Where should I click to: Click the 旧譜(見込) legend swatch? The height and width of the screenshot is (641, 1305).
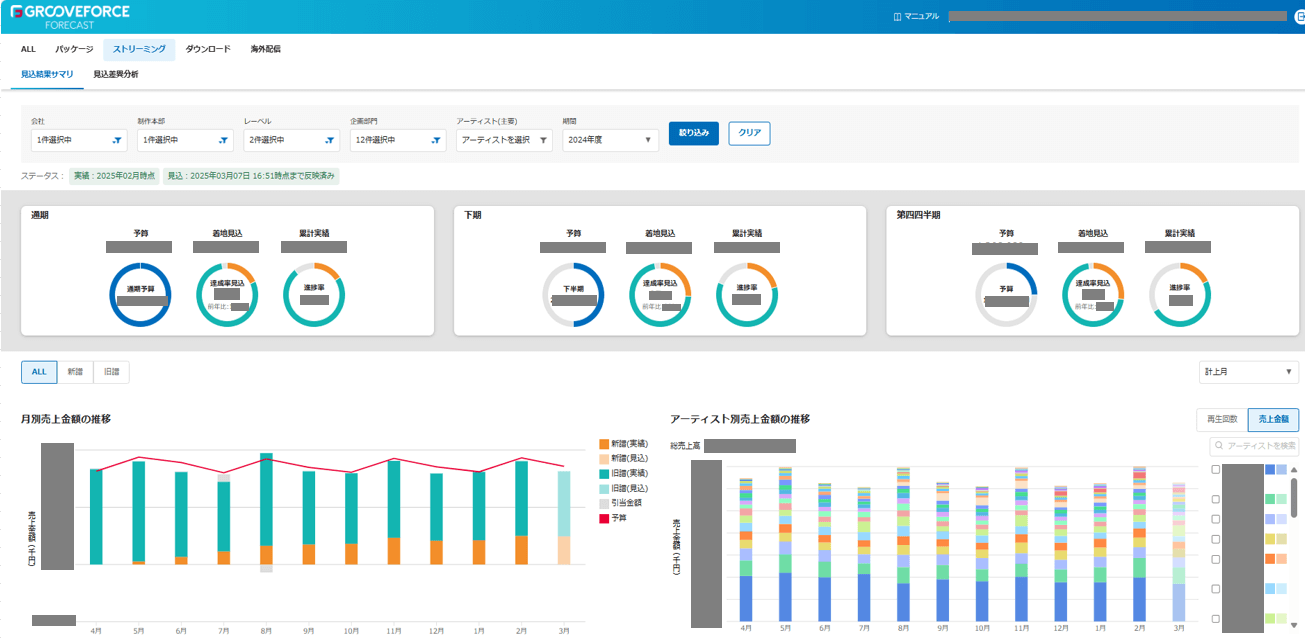(x=604, y=488)
